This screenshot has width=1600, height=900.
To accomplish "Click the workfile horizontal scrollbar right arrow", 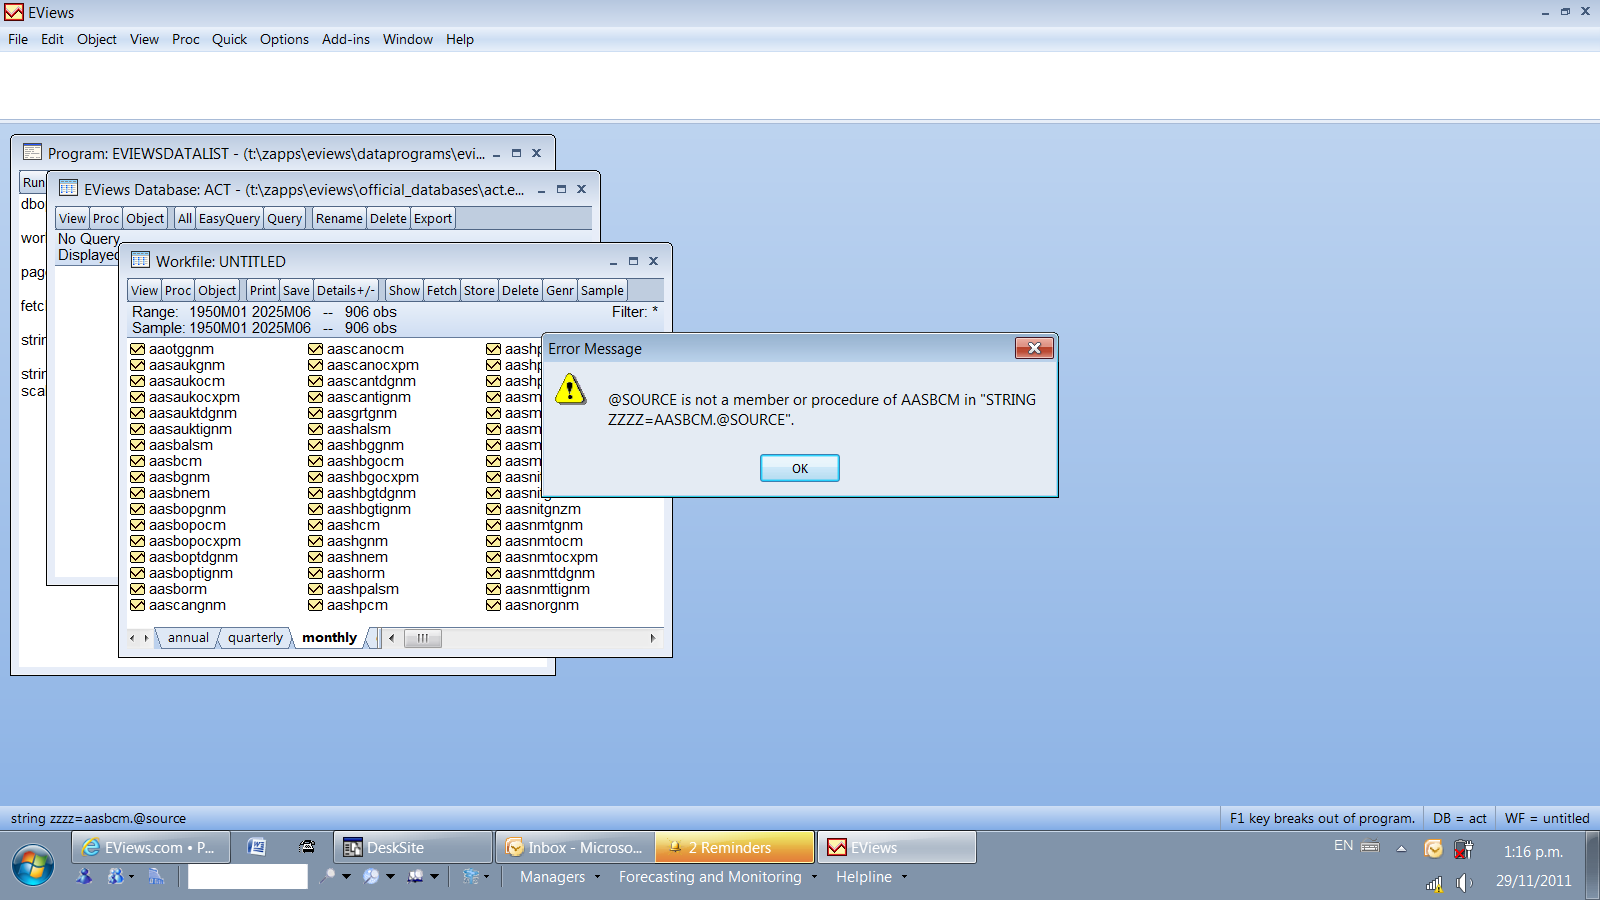I will [x=653, y=638].
